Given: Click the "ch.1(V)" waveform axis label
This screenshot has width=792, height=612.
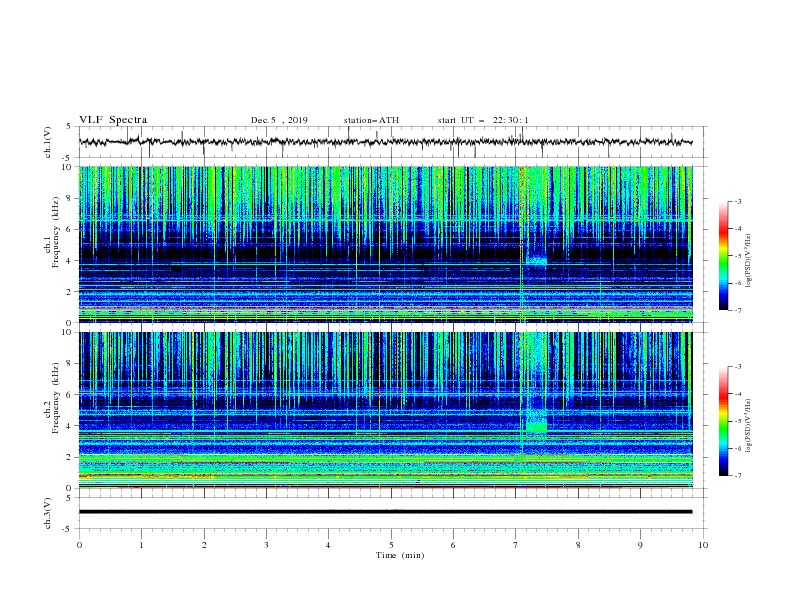Looking at the screenshot, I should coord(48,142).
